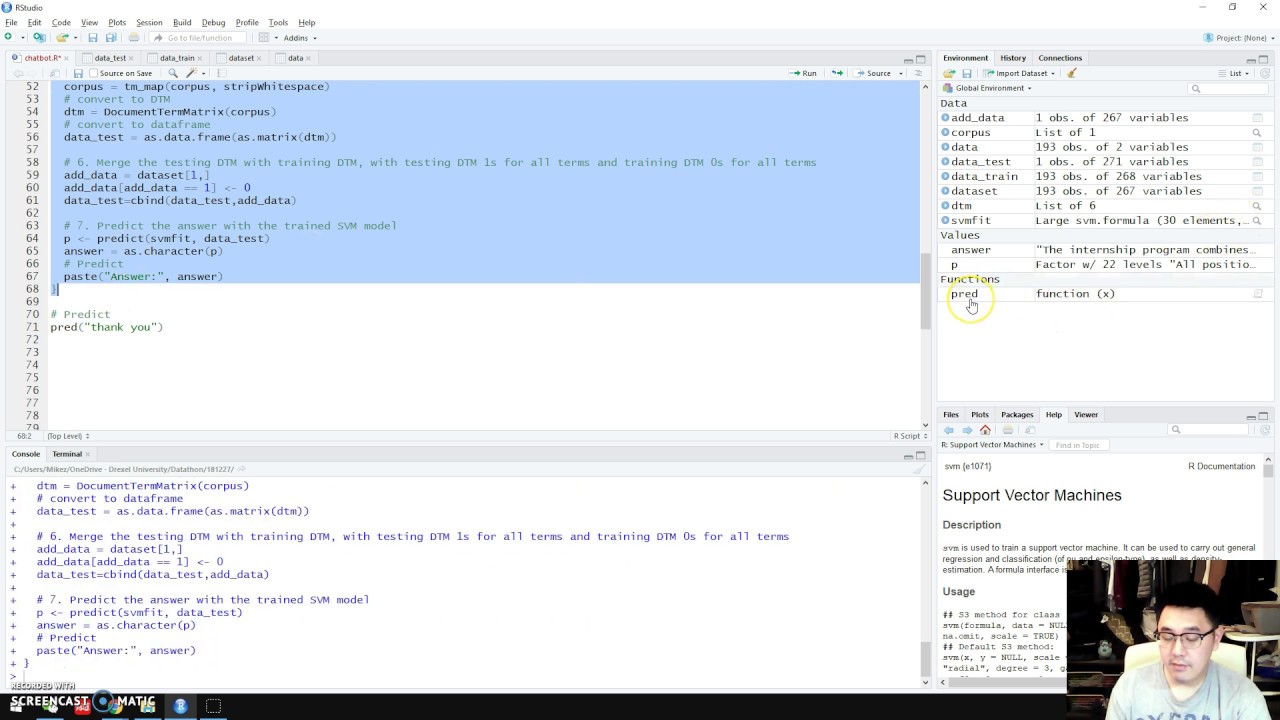Refresh the Environment pane
Image resolution: width=1280 pixels, height=720 pixels.
tap(1264, 73)
